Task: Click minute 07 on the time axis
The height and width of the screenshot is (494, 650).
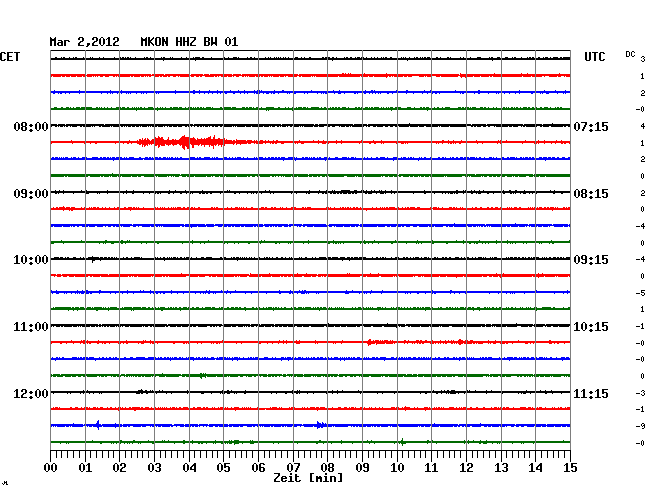Action: pos(293,467)
